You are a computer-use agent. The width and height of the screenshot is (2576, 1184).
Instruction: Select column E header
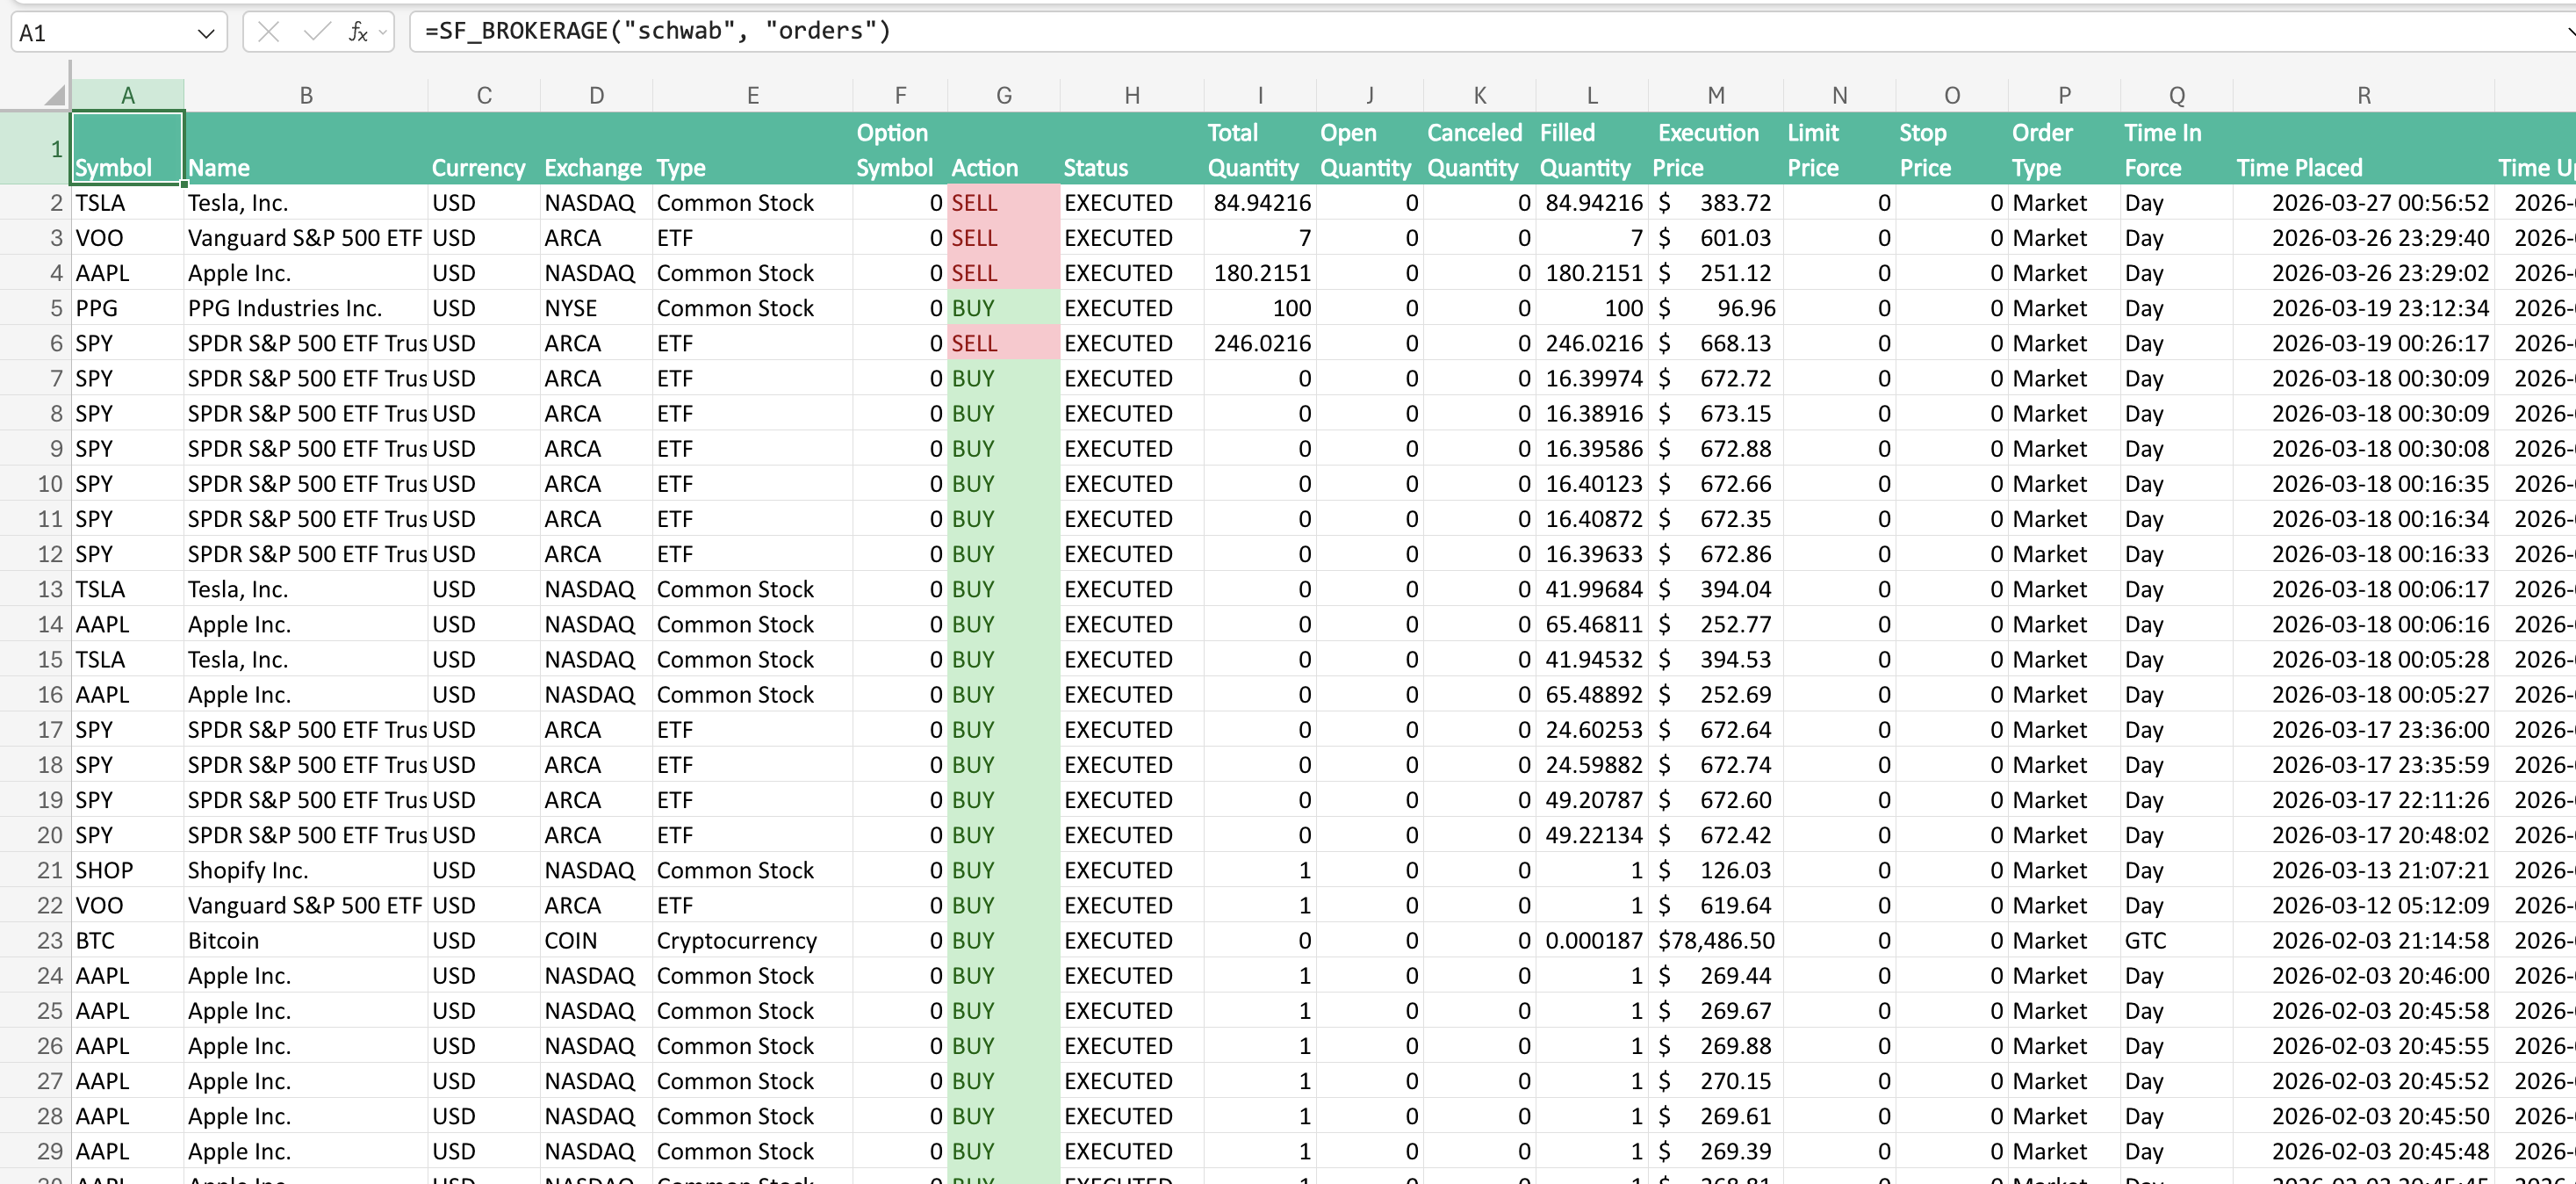[x=752, y=95]
